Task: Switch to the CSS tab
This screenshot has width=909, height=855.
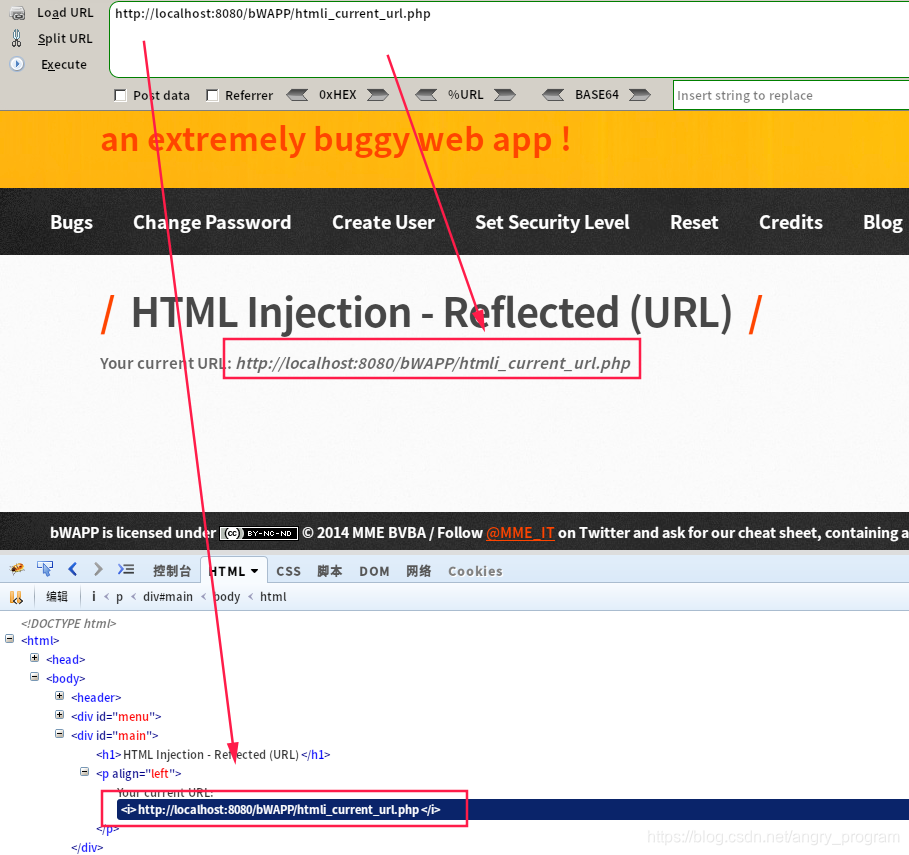Action: click(x=288, y=571)
